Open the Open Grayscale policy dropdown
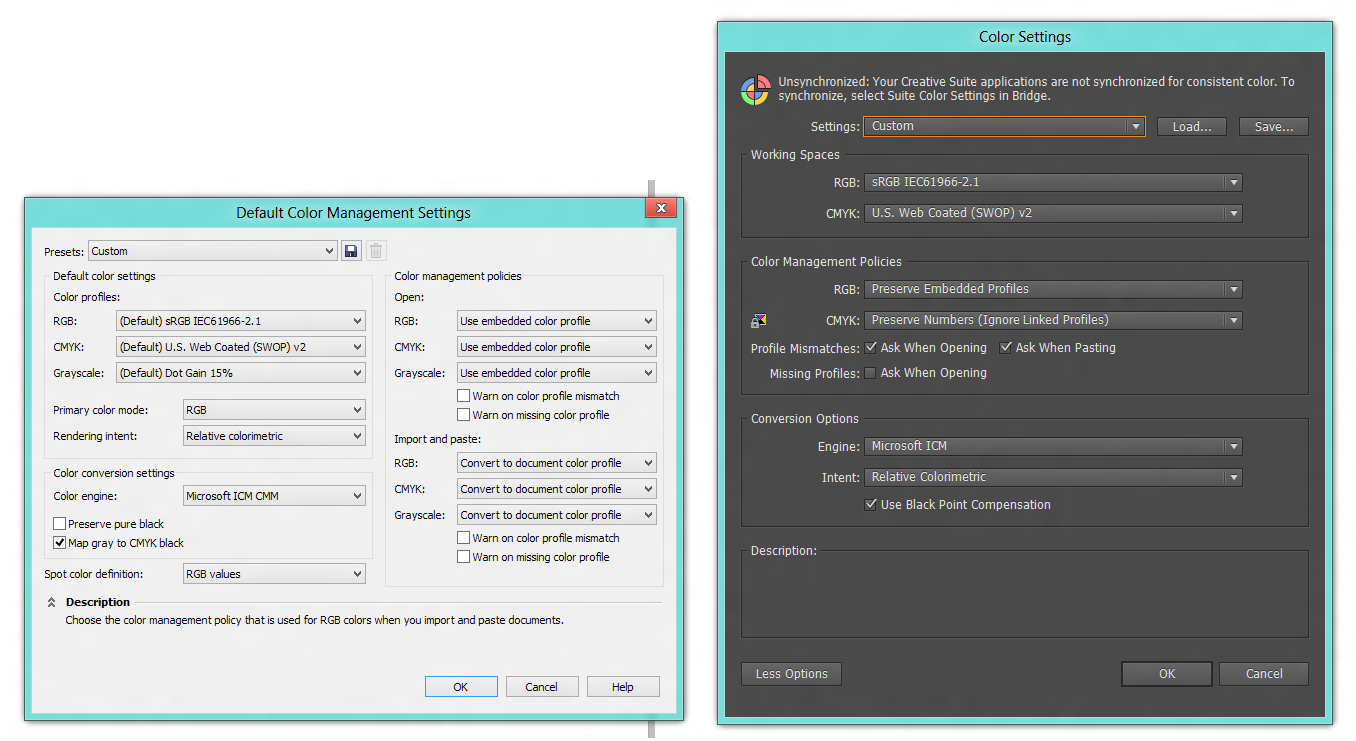Image resolution: width=1356 pixels, height=741 pixels. (557, 373)
